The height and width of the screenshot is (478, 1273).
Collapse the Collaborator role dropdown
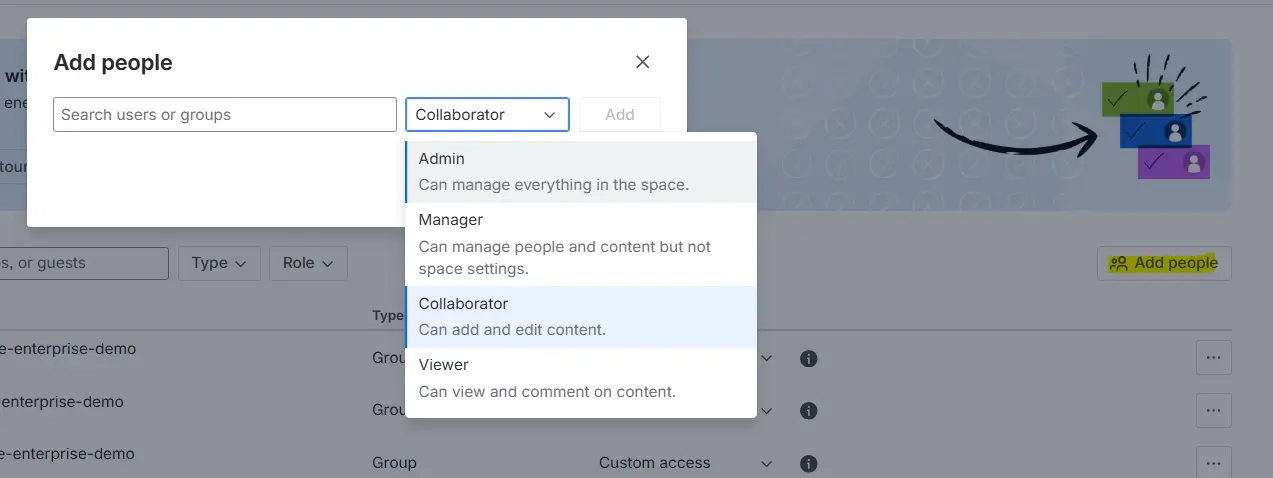pyautogui.click(x=487, y=114)
